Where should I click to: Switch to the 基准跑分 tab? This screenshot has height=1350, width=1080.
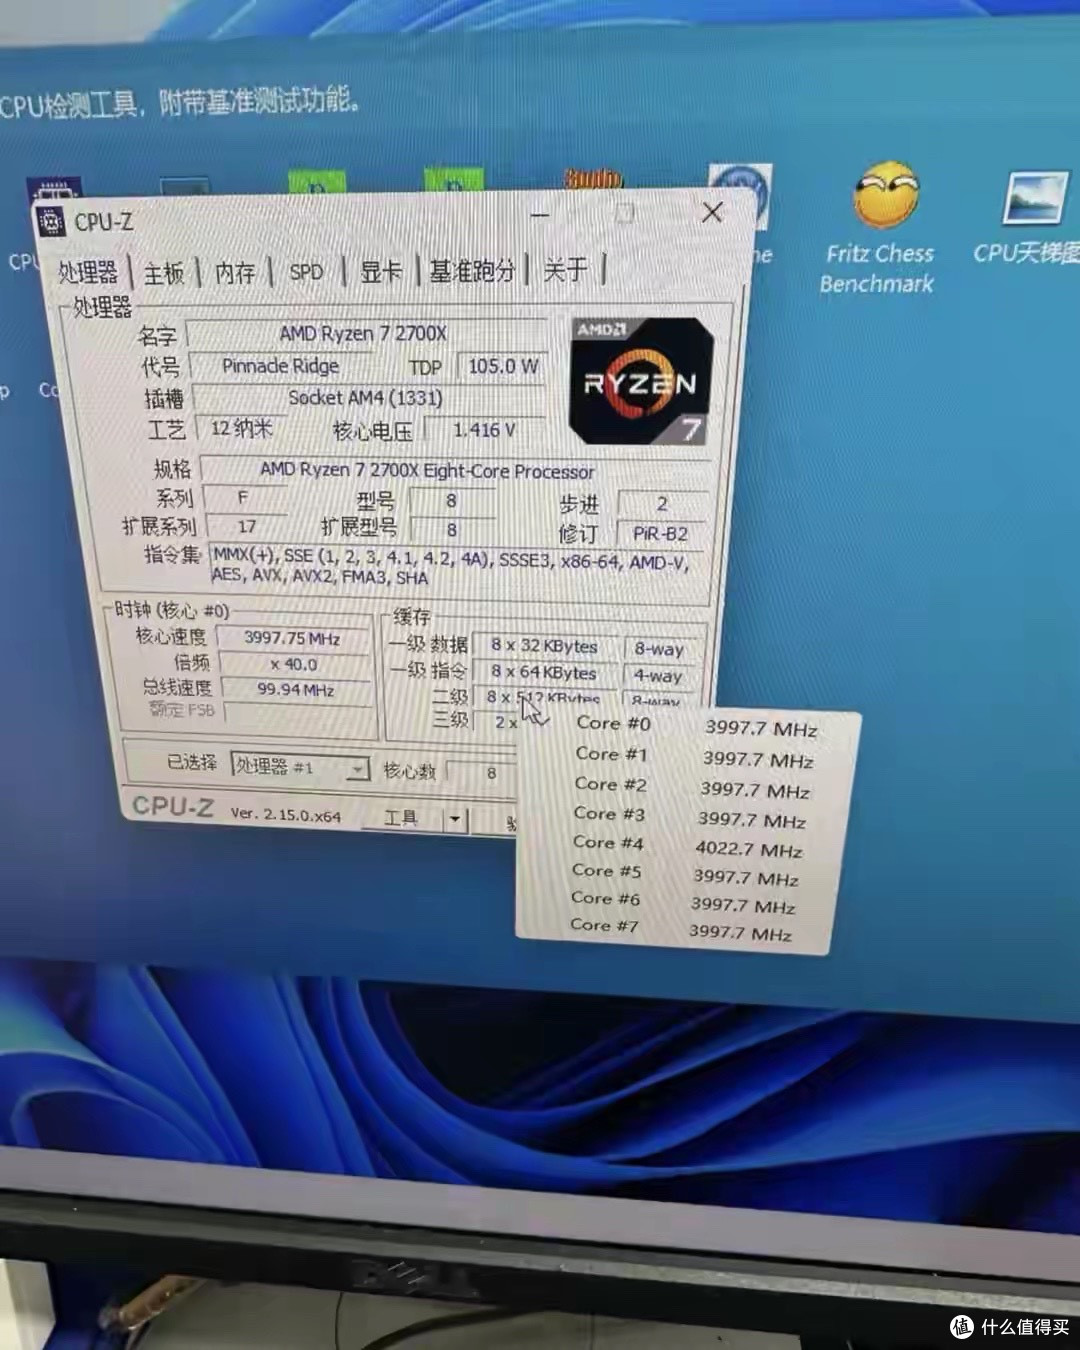(x=472, y=270)
